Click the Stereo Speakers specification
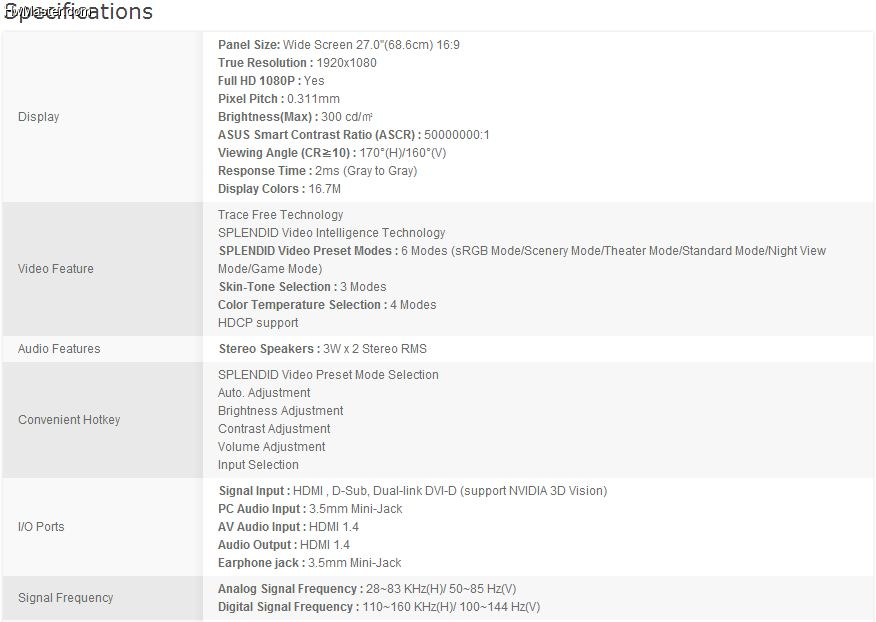The height and width of the screenshot is (622, 876). (x=322, y=349)
